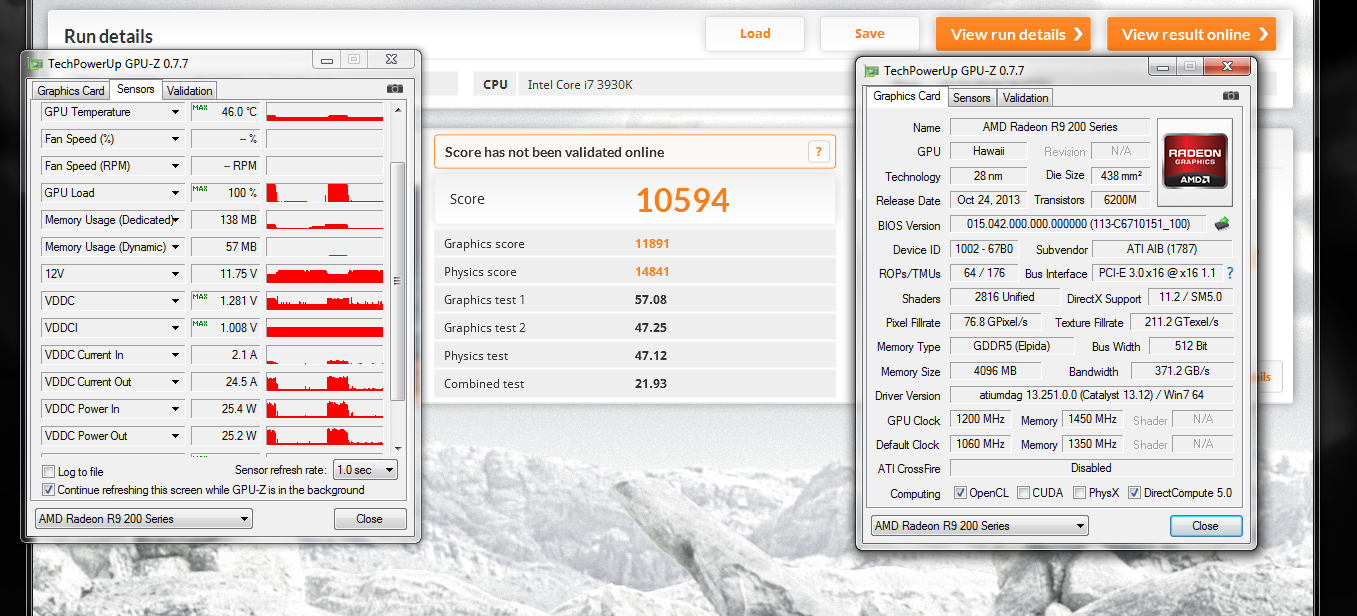
Task: Open the VDDC sensor dropdown
Action: (175, 301)
